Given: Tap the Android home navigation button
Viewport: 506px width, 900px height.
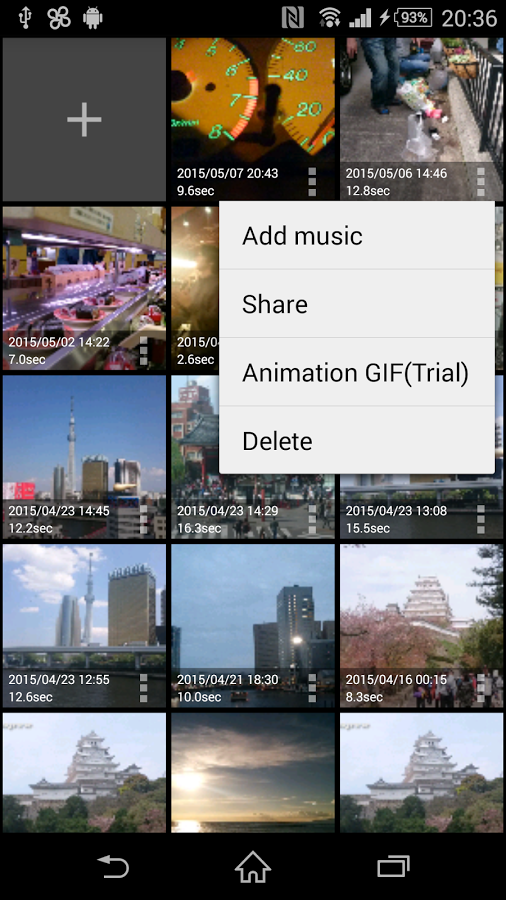Looking at the screenshot, I should click(253, 867).
